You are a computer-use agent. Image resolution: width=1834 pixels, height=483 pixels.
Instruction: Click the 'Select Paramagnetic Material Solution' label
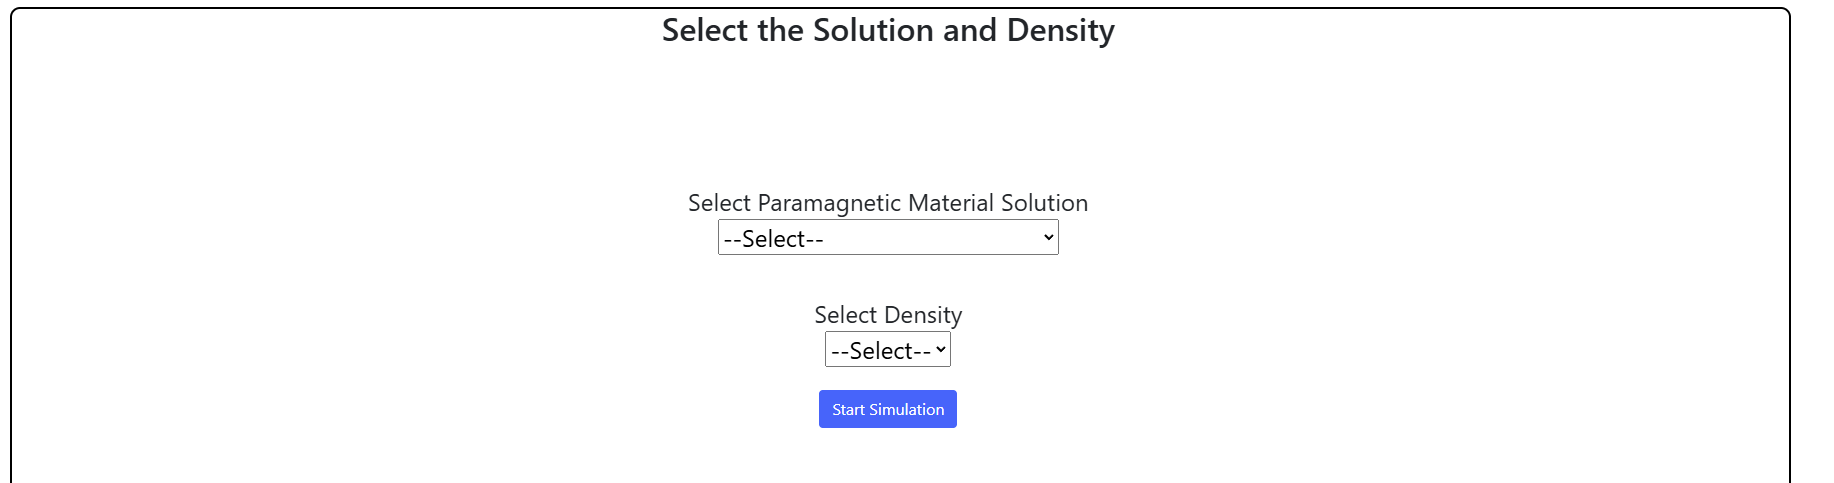pos(887,203)
